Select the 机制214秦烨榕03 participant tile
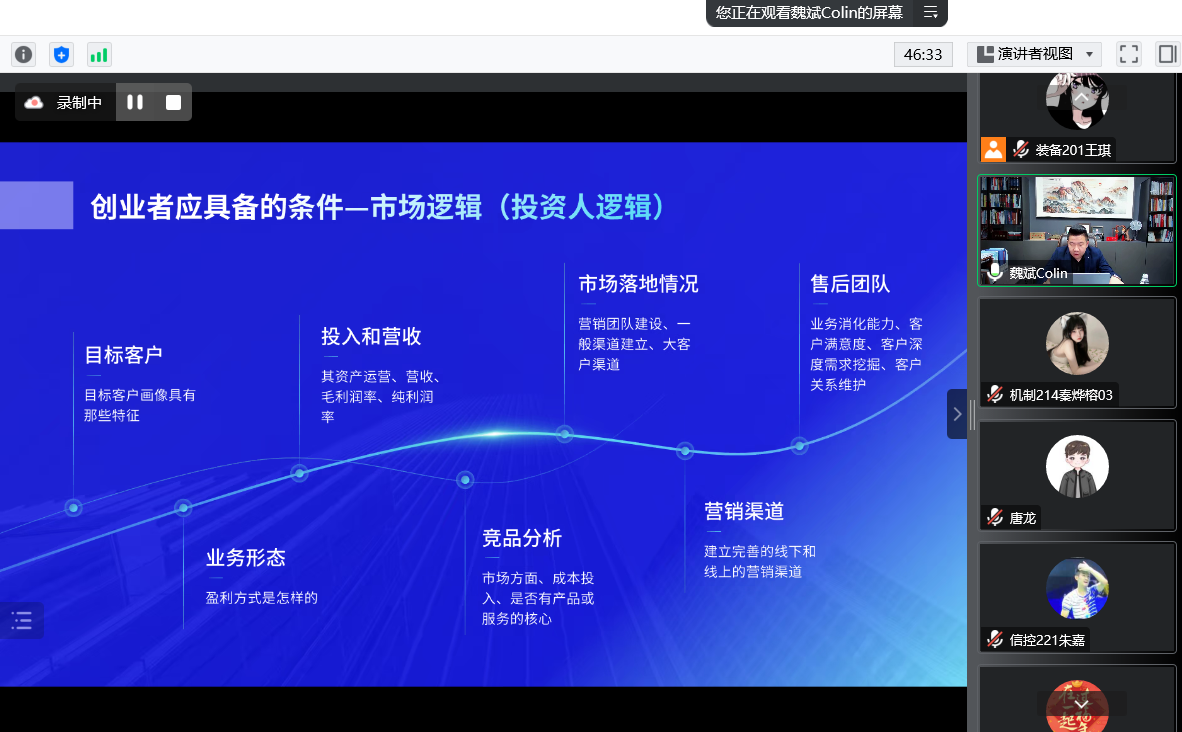Viewport: 1182px width, 732px height. click(1076, 352)
